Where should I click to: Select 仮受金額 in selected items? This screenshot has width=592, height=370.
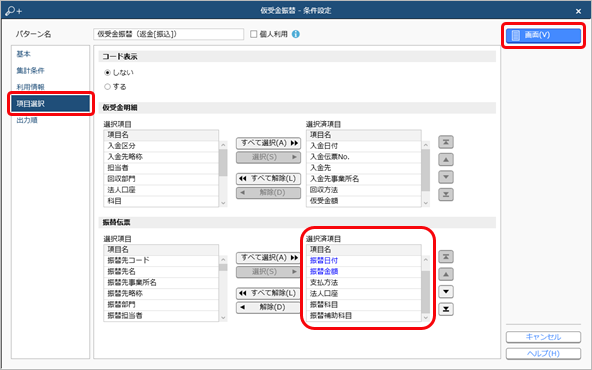[364, 201]
